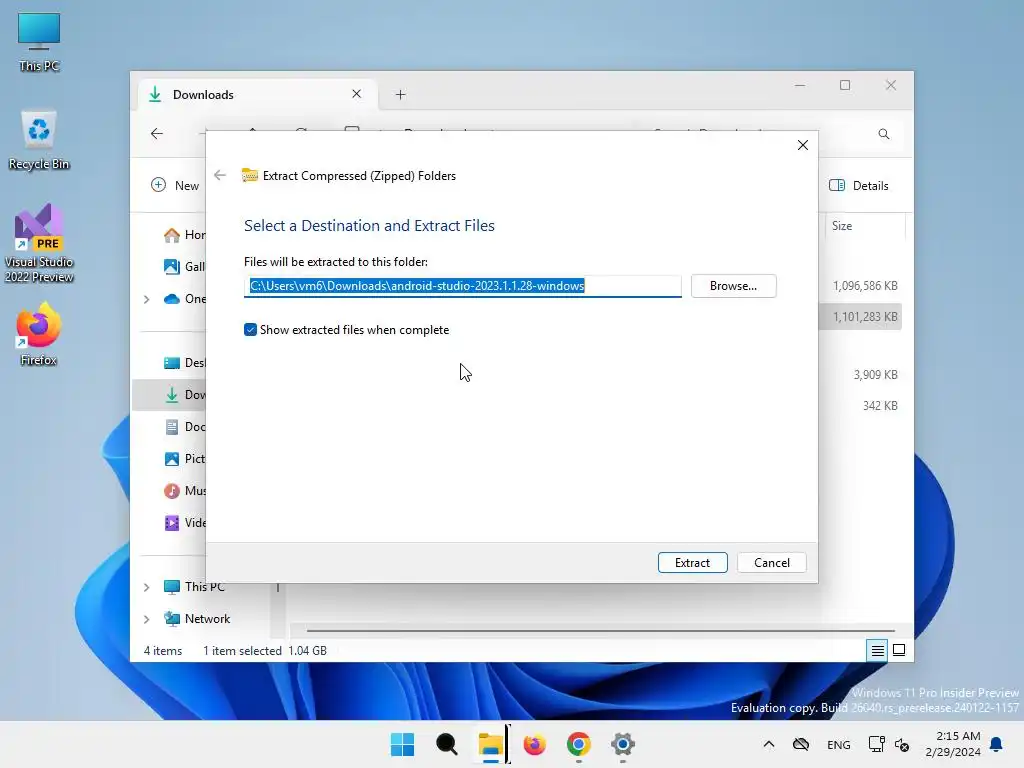1024x768 pixels.
Task: Click the zipped folder icon in dialog header
Action: click(249, 175)
